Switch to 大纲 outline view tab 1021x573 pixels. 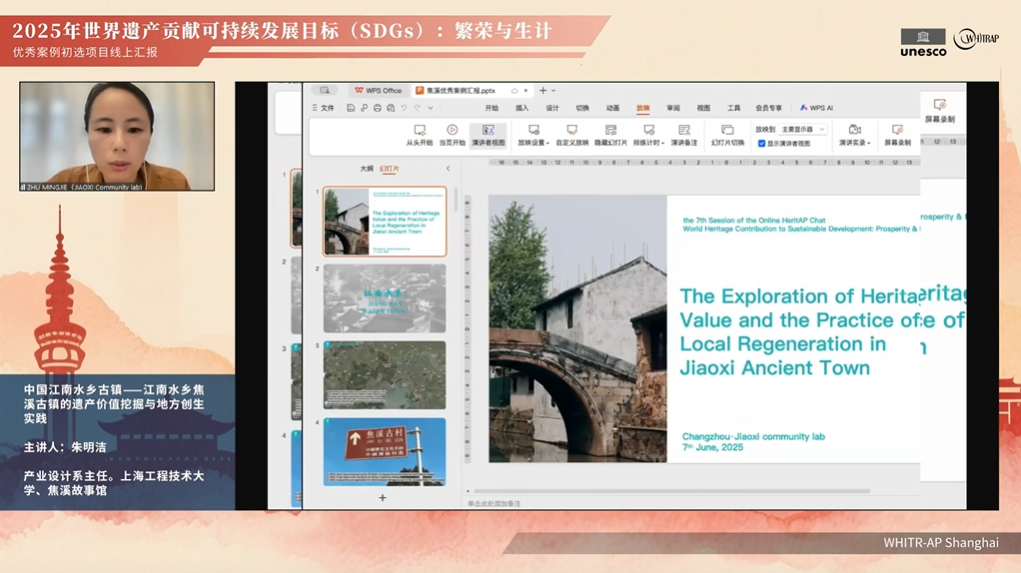tap(366, 169)
